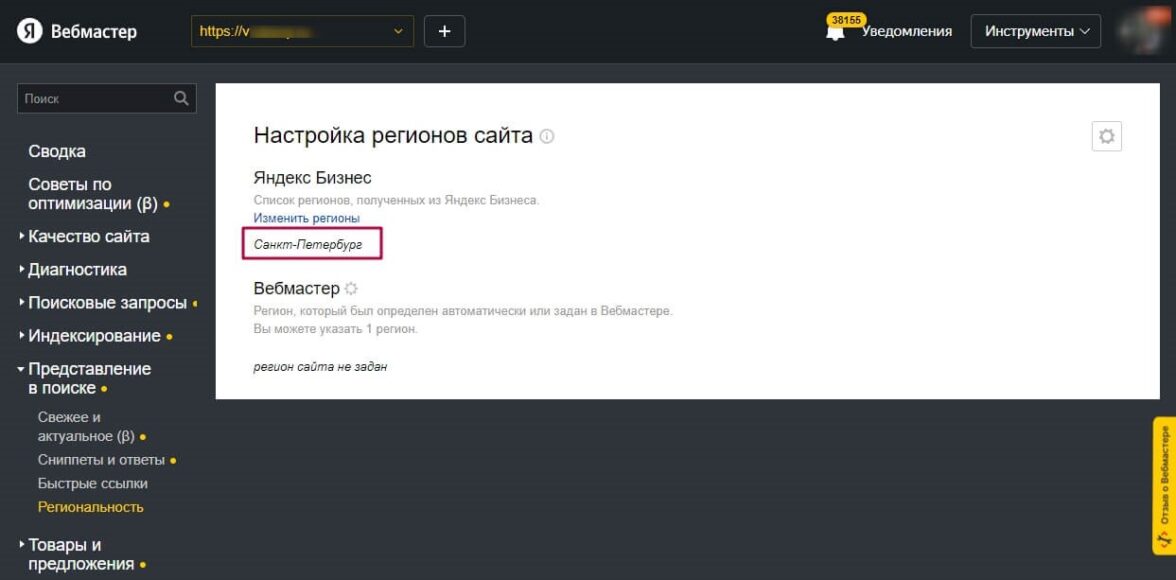1176x580 pixels.
Task: Open the Инструменты dropdown menu
Action: coord(1035,31)
